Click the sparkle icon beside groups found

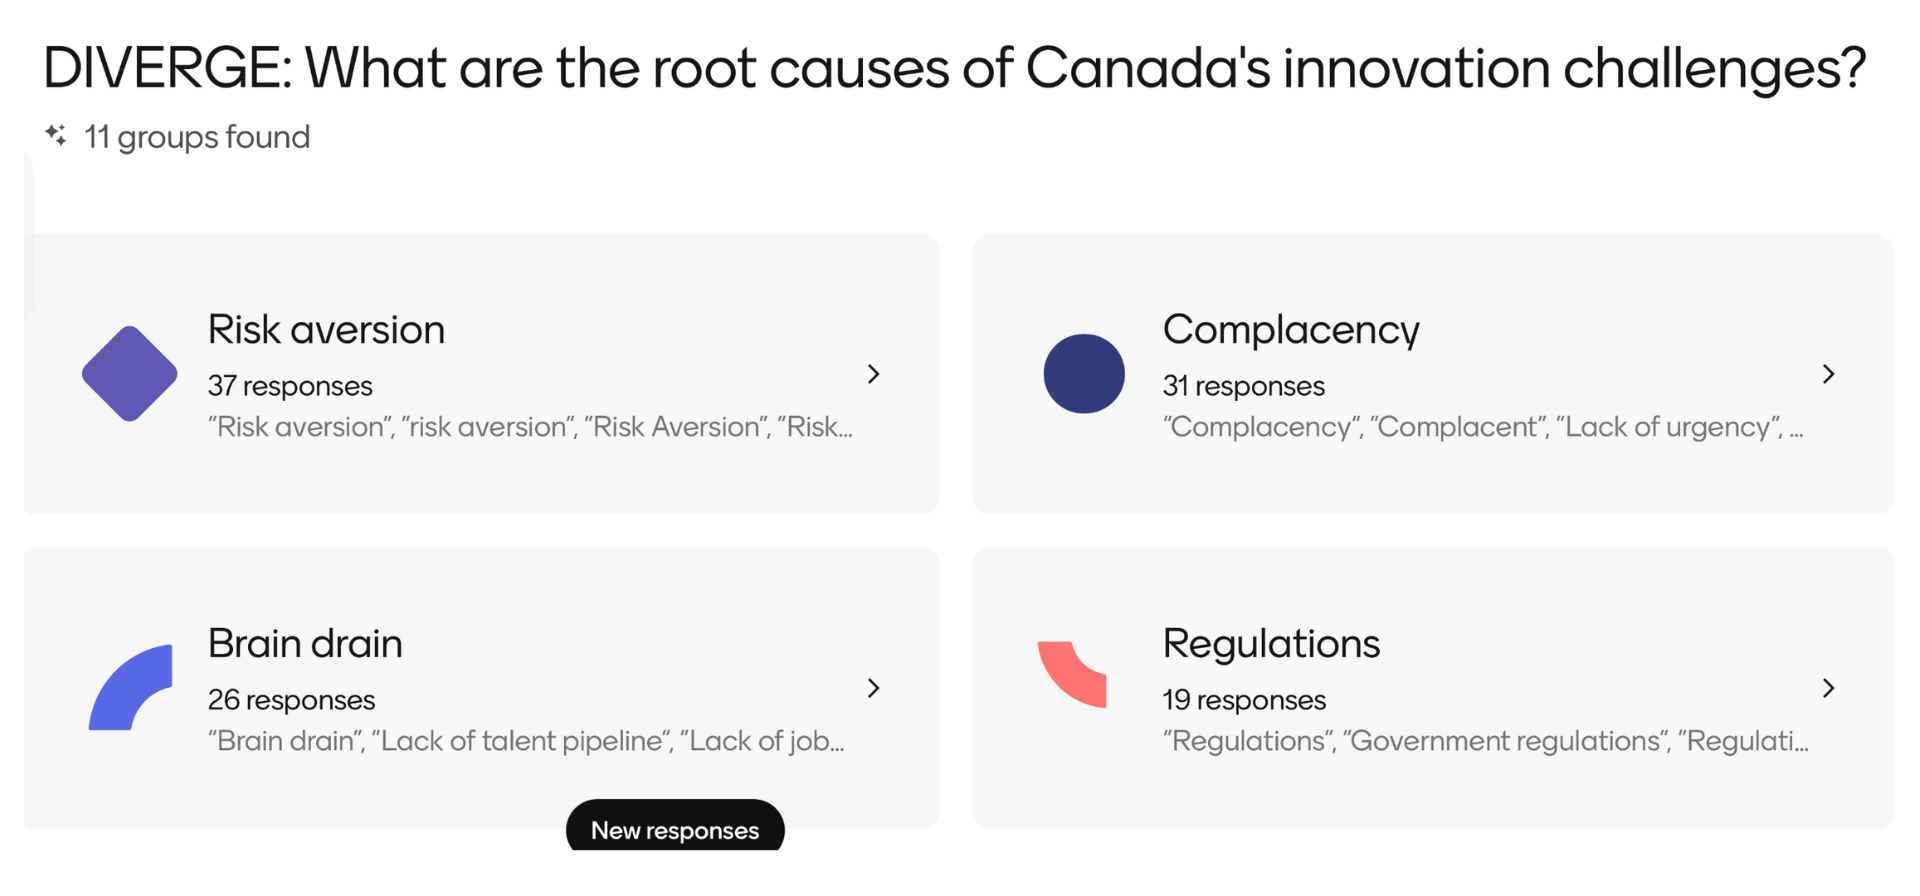(56, 135)
